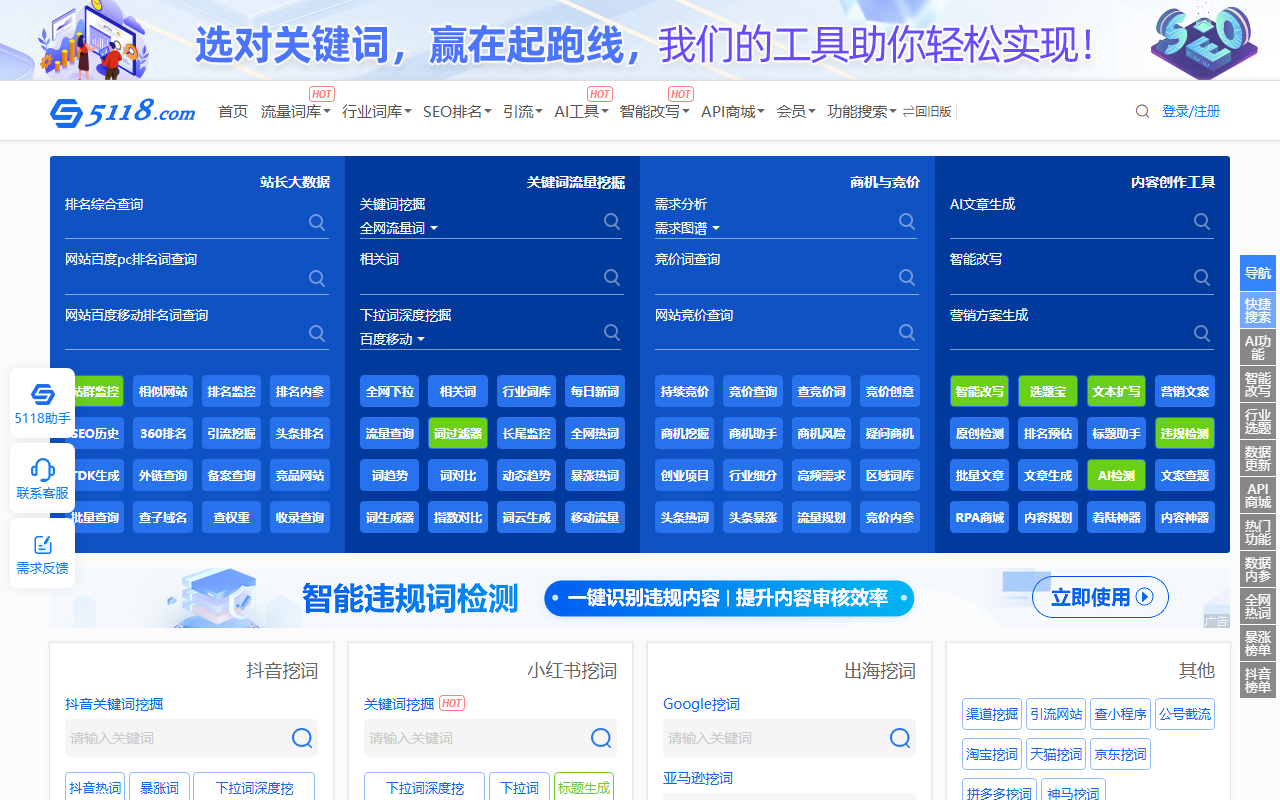
Task: Click the 登录/注册 link
Action: (x=1191, y=112)
